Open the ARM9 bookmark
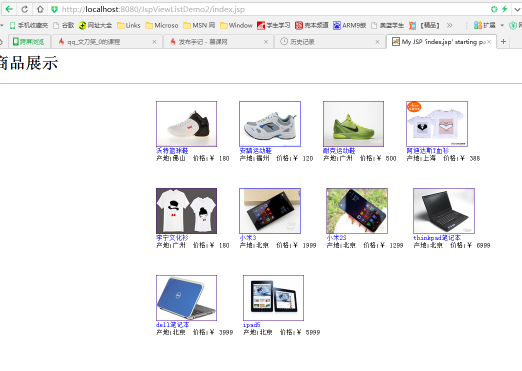522x371 pixels. (349, 25)
